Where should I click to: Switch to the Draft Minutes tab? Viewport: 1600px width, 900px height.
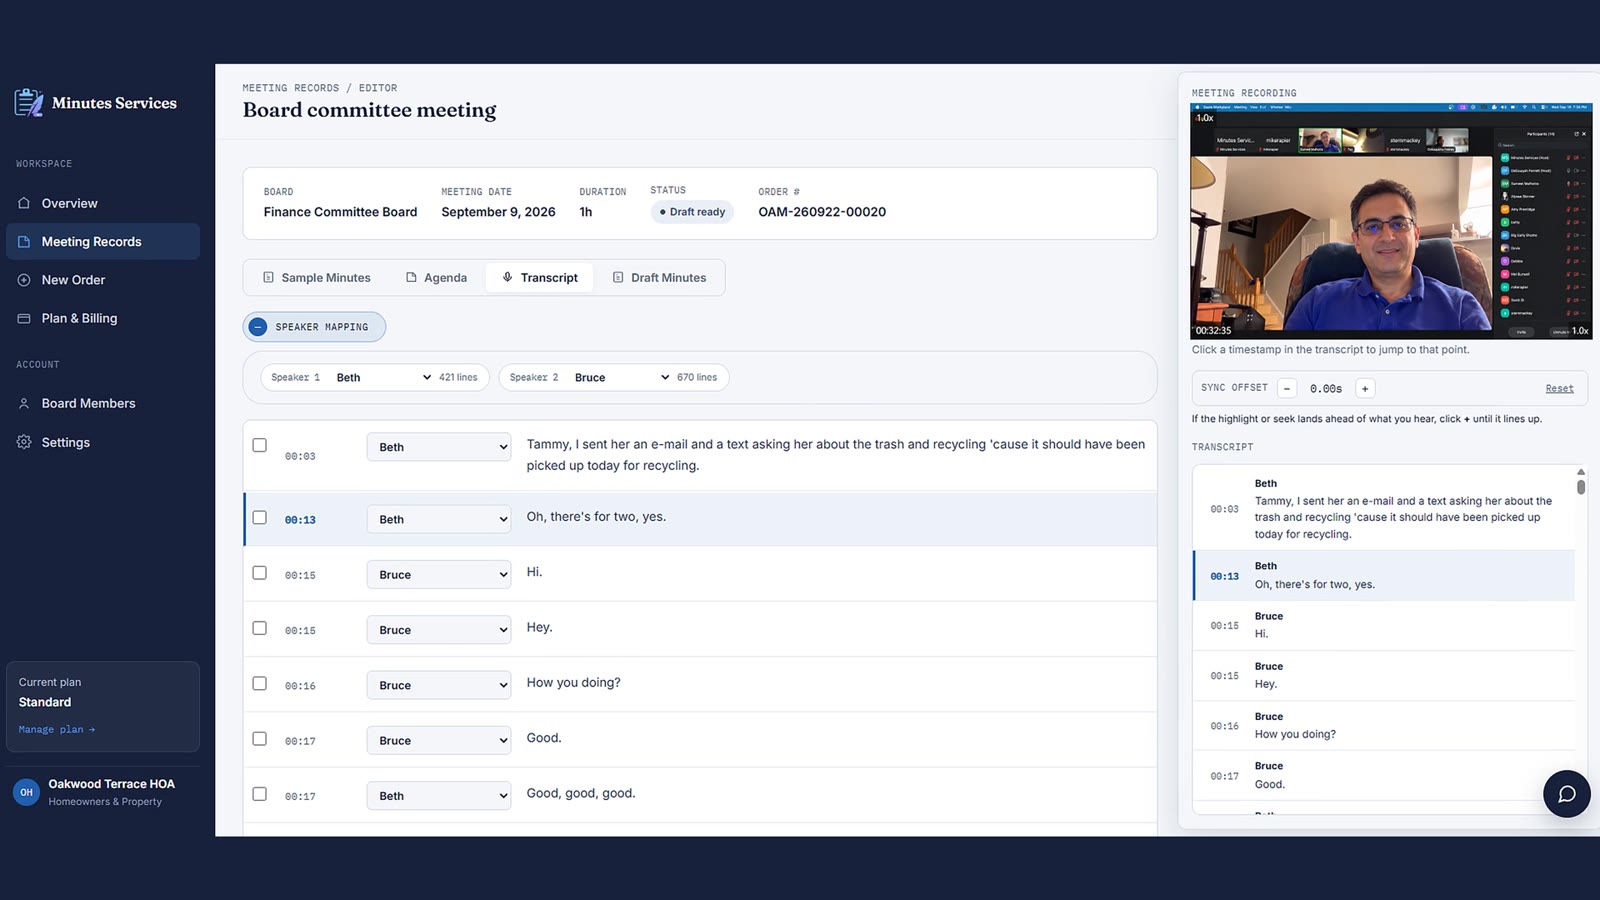point(659,278)
